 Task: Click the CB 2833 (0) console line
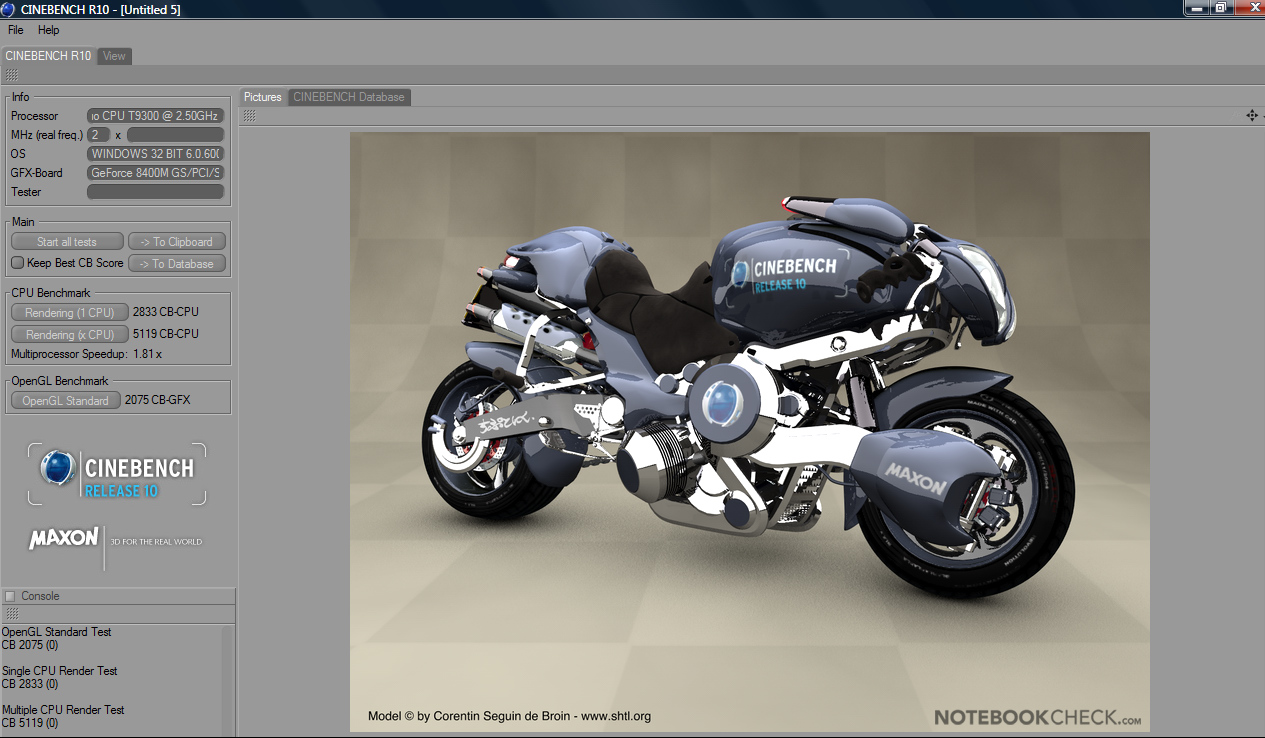30,684
